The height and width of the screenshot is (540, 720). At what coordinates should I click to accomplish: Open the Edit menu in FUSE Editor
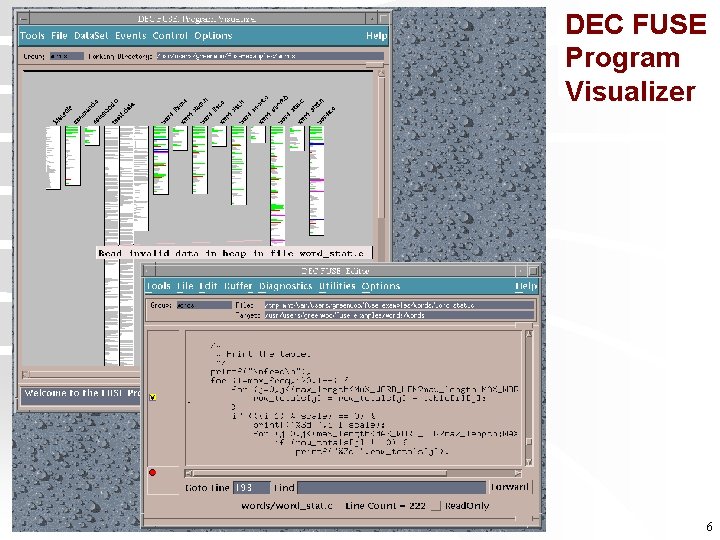208,286
